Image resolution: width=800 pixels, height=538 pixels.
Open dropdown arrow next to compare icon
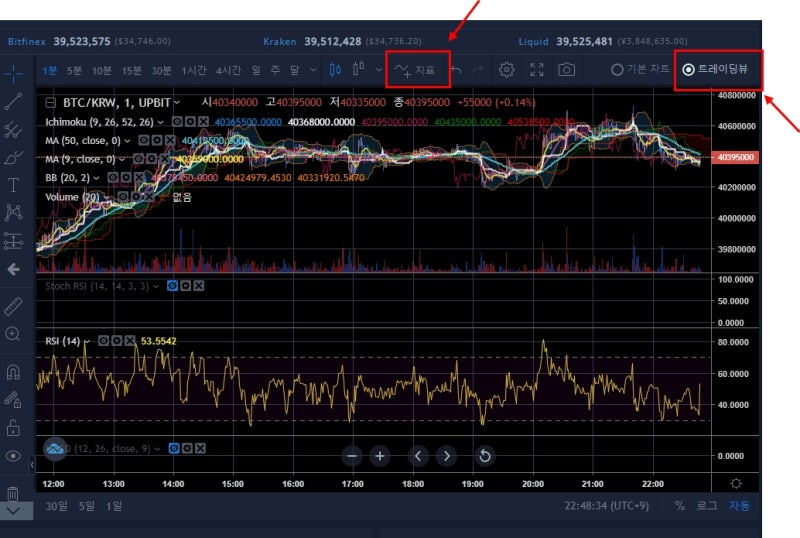click(x=379, y=70)
